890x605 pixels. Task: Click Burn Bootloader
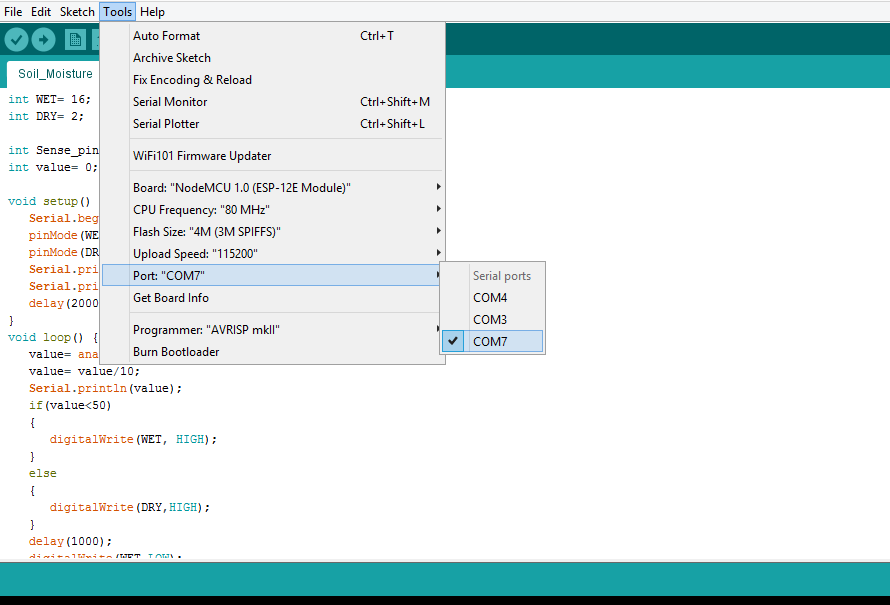click(272, 352)
